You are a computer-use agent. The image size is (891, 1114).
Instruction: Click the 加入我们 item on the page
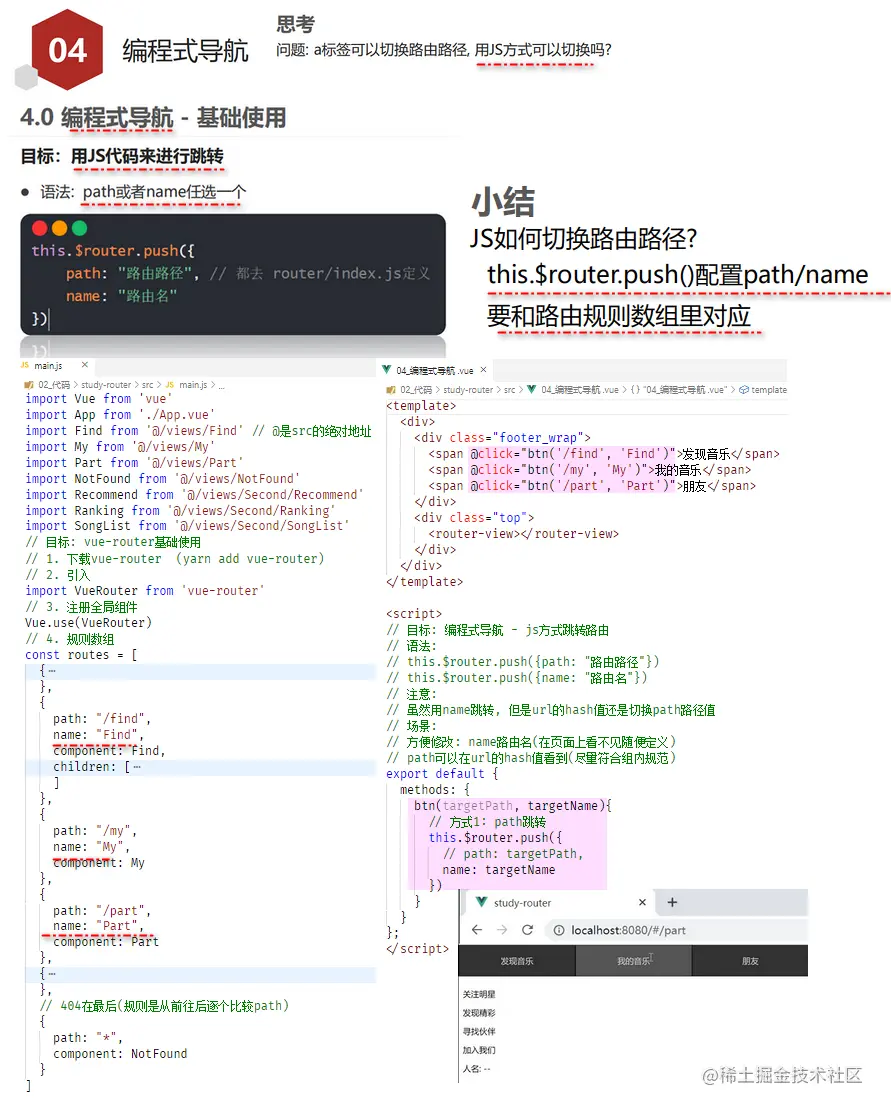[x=479, y=1049]
